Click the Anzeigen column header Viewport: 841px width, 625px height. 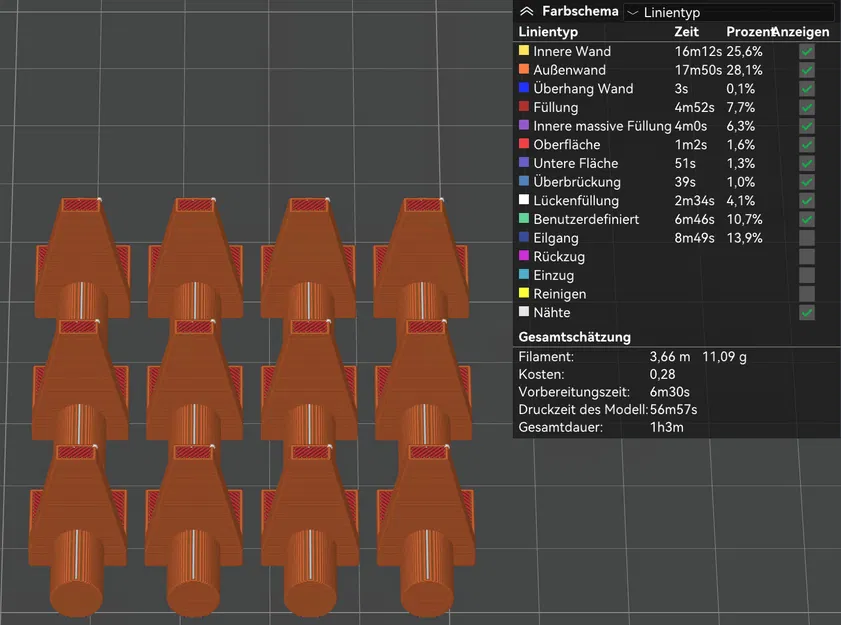[x=802, y=32]
